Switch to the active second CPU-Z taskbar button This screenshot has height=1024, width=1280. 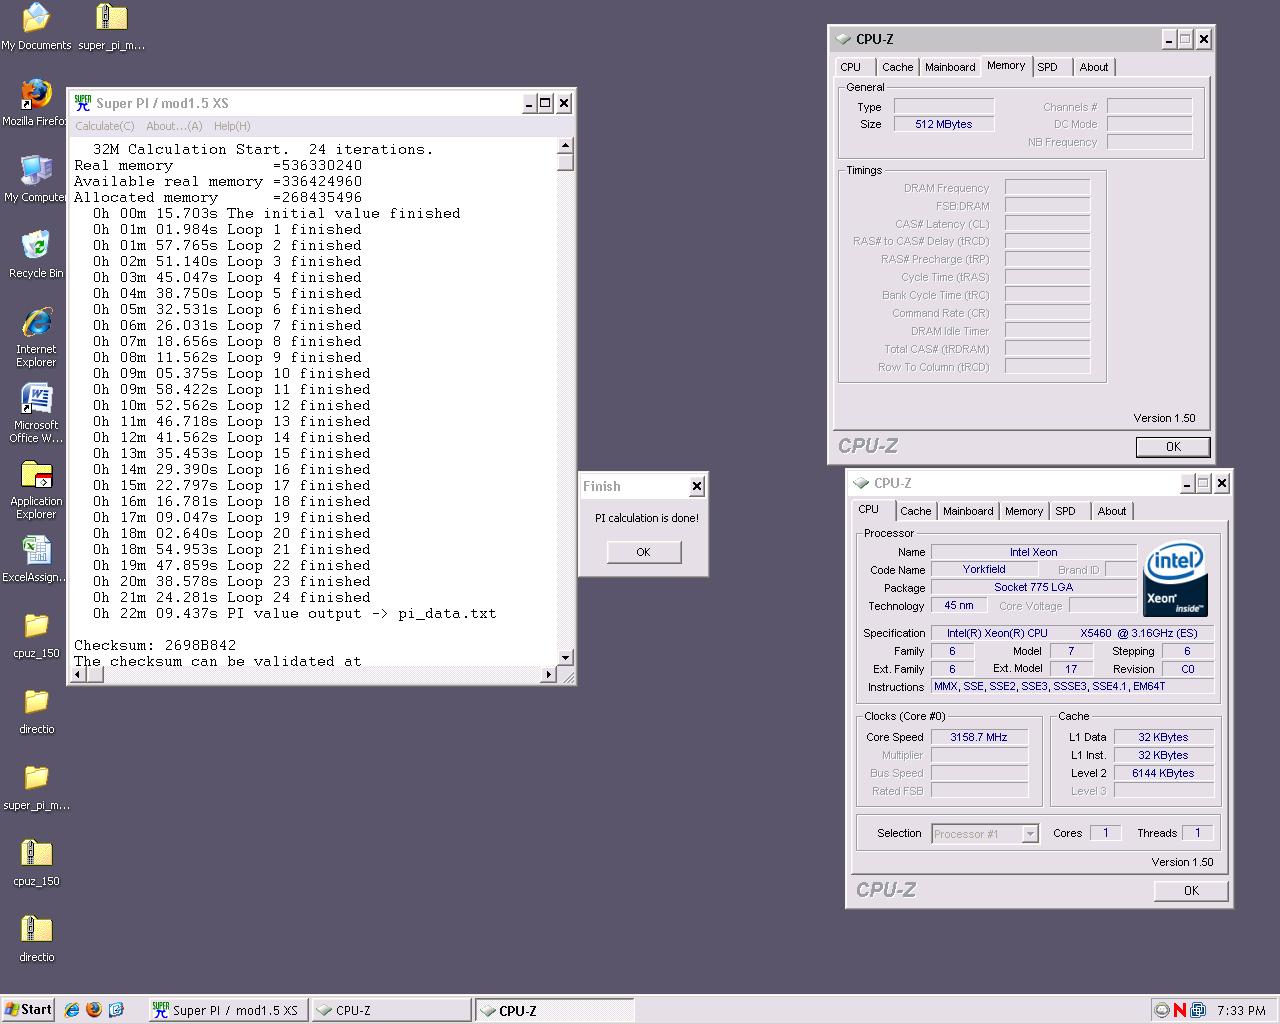(553, 1010)
